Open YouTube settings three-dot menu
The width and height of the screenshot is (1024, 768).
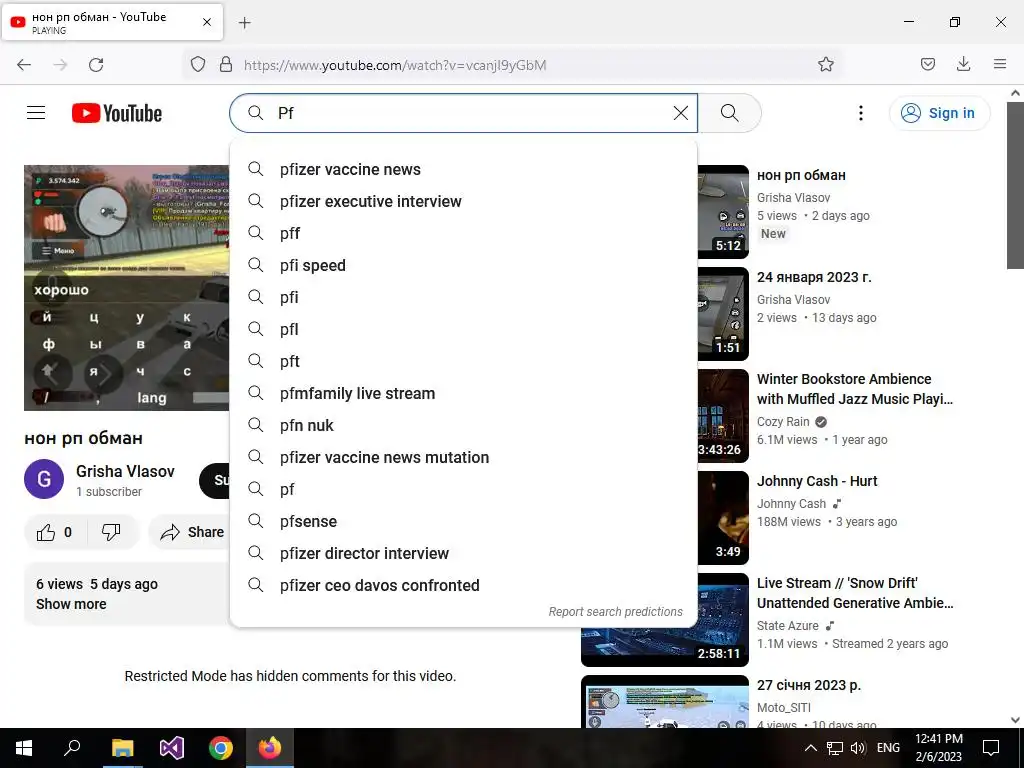pyautogui.click(x=861, y=113)
